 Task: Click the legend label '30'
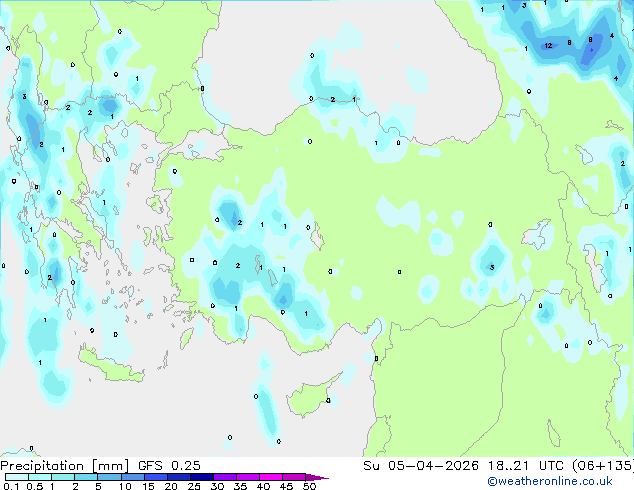[x=217, y=486]
